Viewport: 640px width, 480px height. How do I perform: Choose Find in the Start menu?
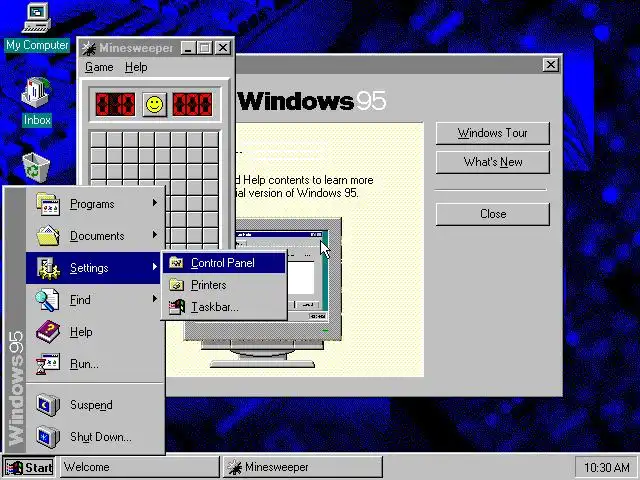pyautogui.click(x=95, y=300)
